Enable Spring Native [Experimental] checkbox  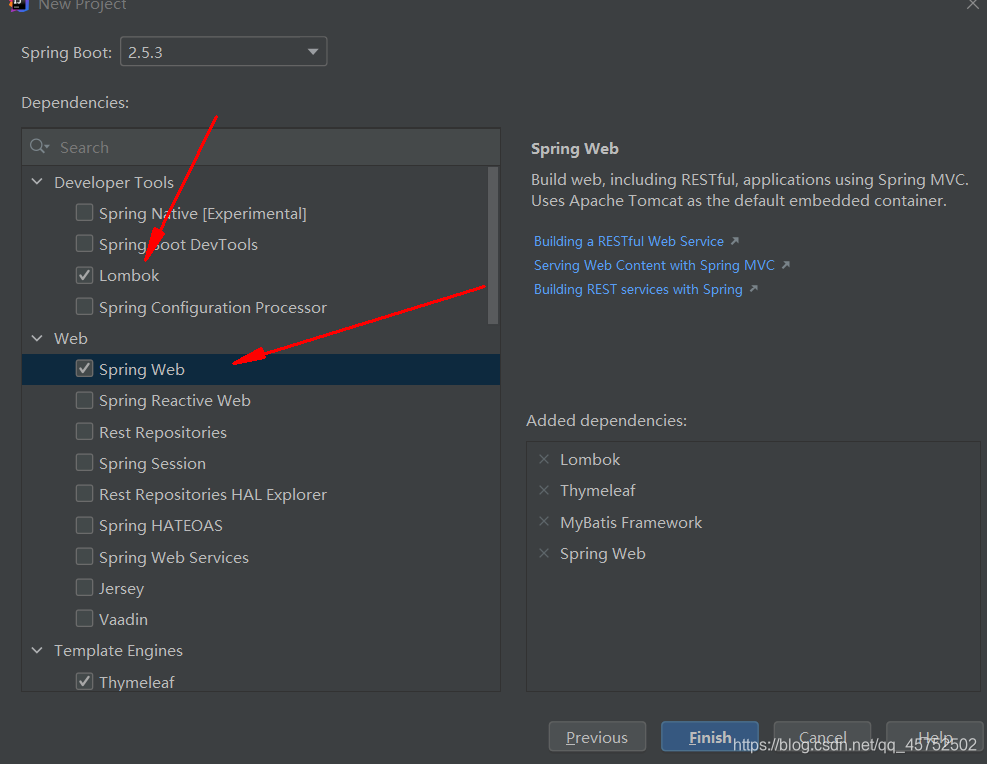[84, 213]
